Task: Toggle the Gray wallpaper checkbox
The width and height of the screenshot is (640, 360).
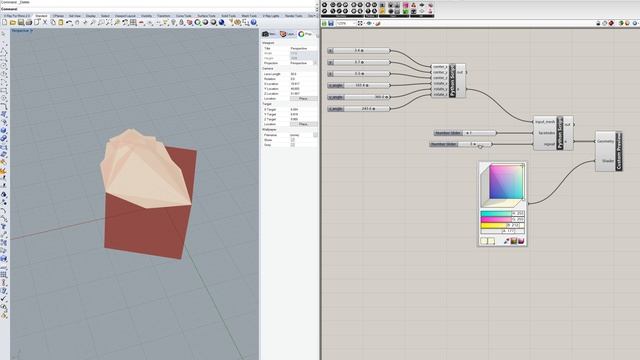Action: pyautogui.click(x=293, y=145)
